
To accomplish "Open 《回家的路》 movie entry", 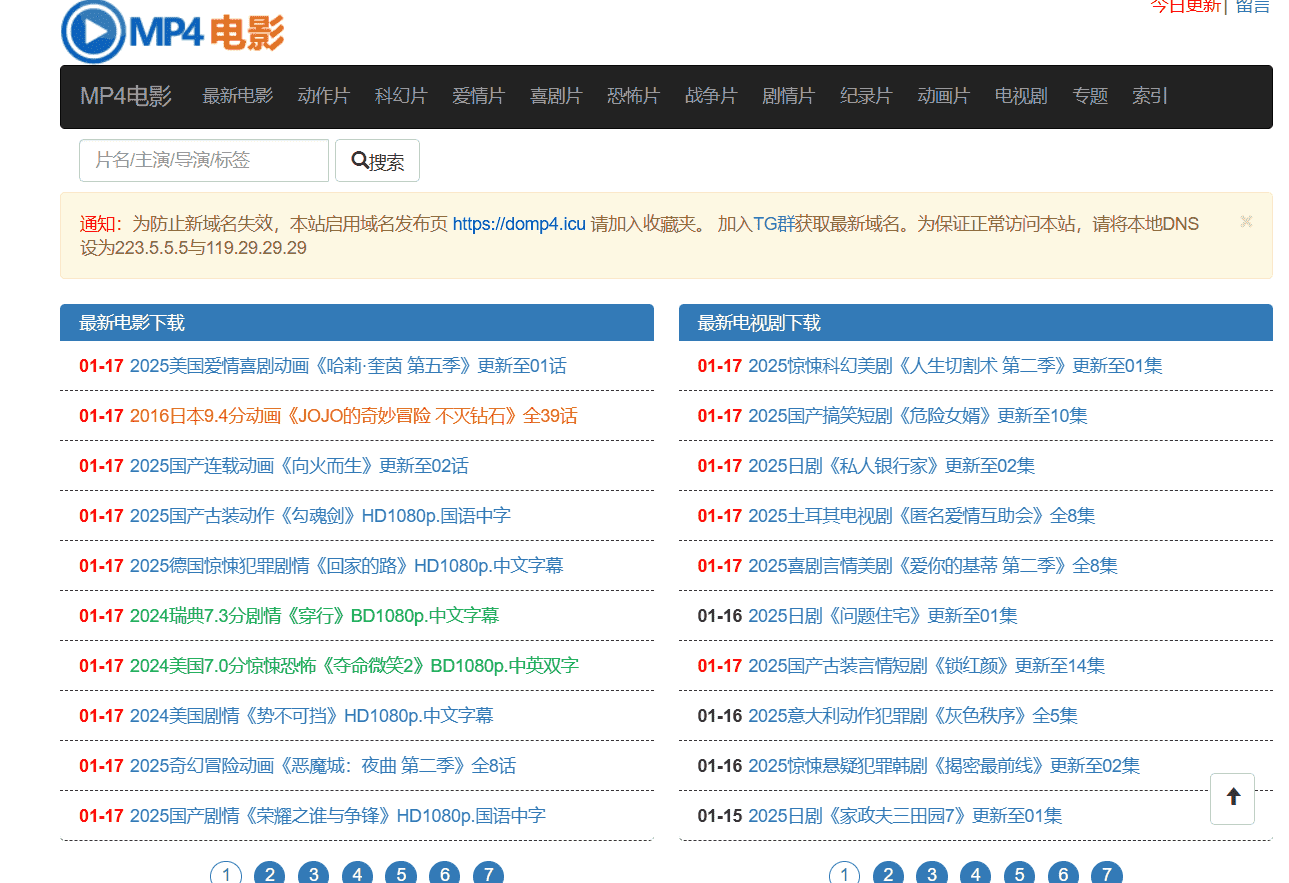I will point(347,566).
